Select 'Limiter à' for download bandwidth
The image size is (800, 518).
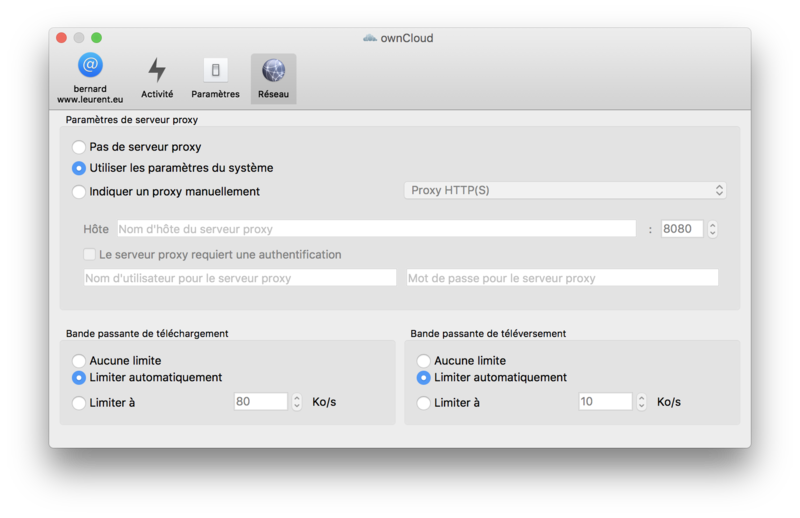(80, 403)
